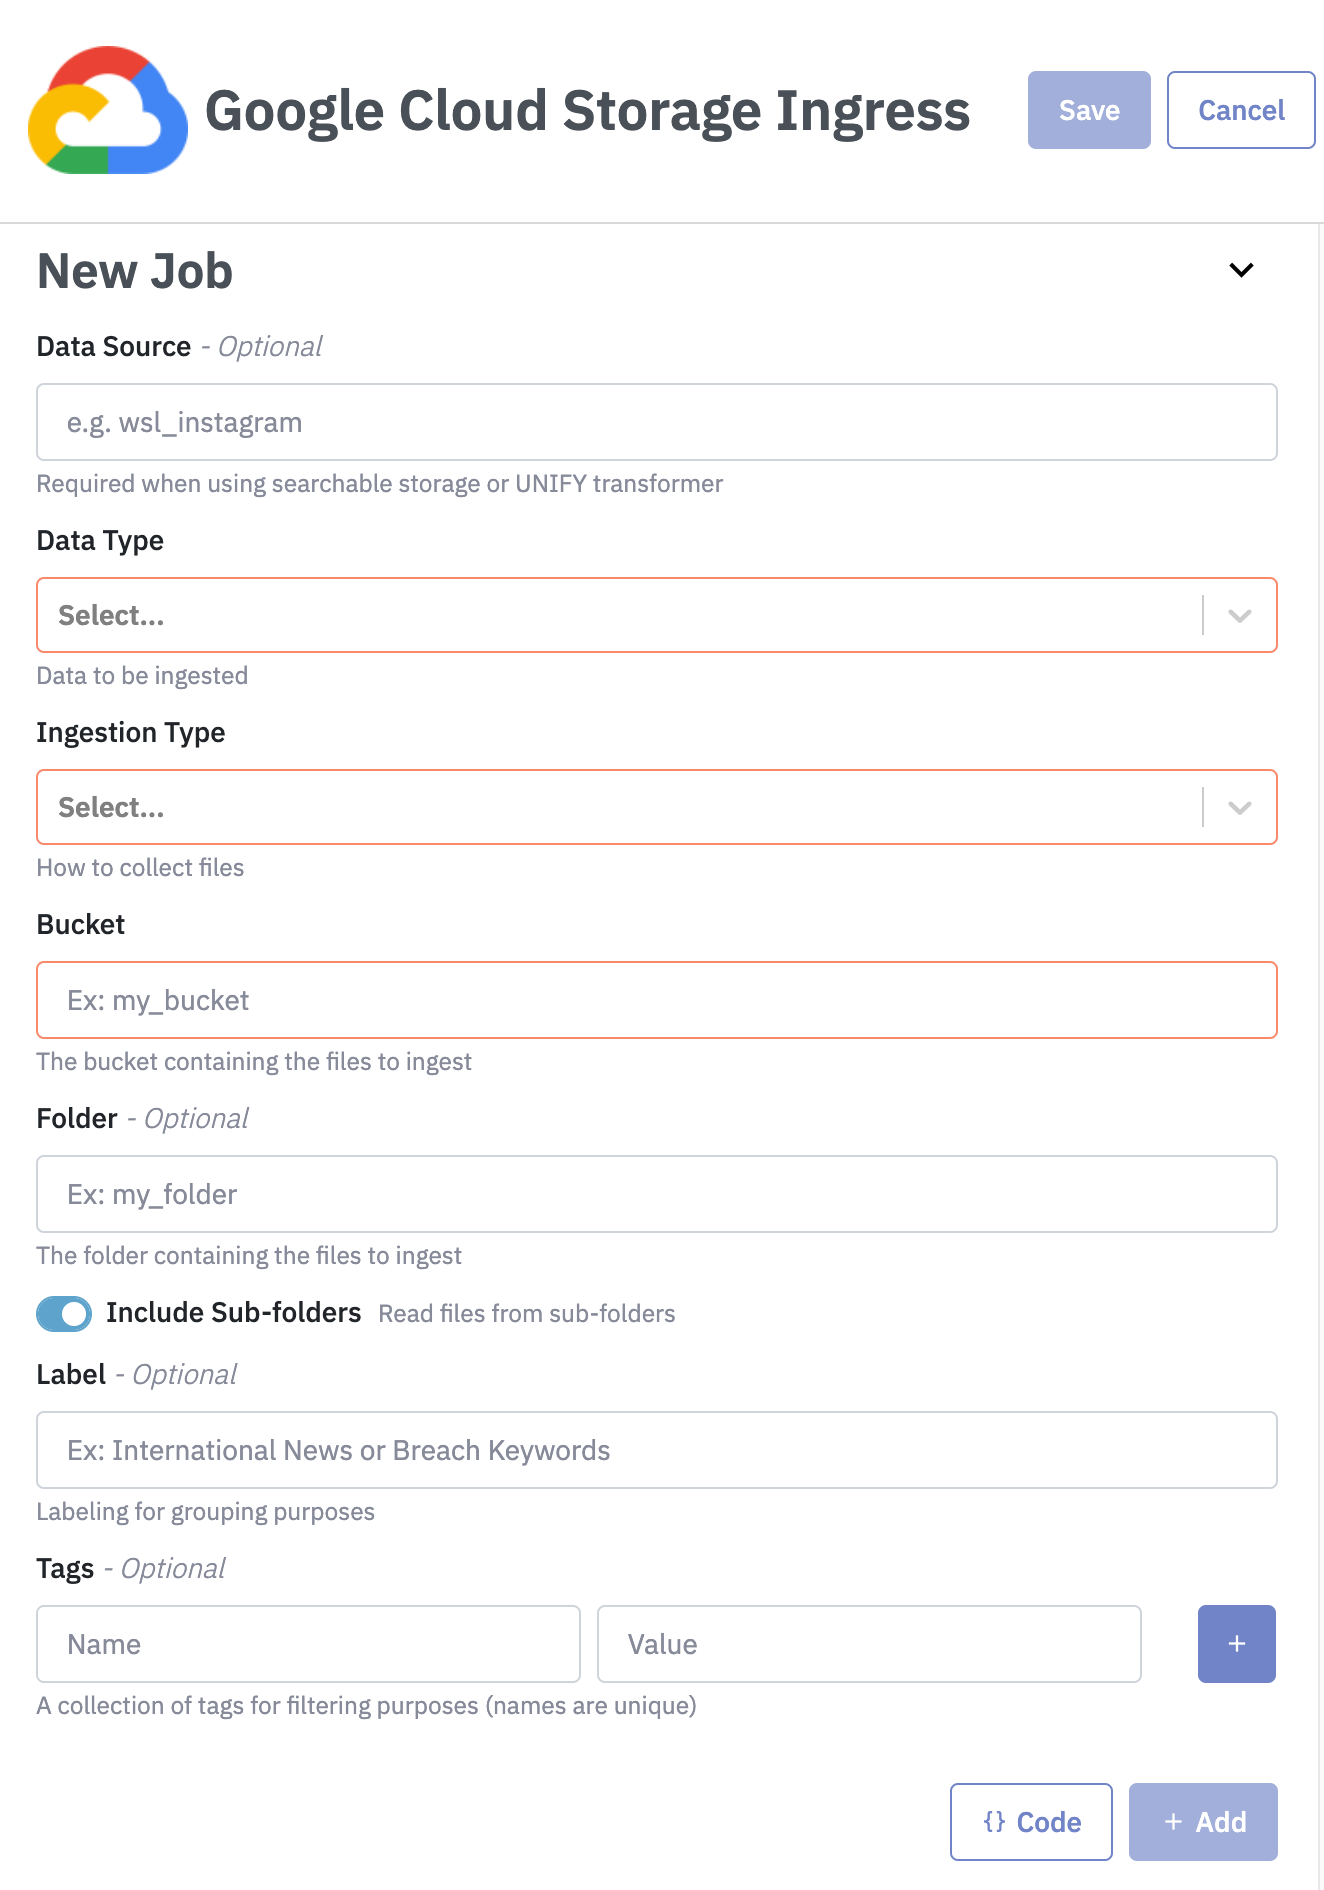Expand the Ingestion Type dropdown arrow
Viewport: 1324px width, 1890px height.
click(1240, 808)
